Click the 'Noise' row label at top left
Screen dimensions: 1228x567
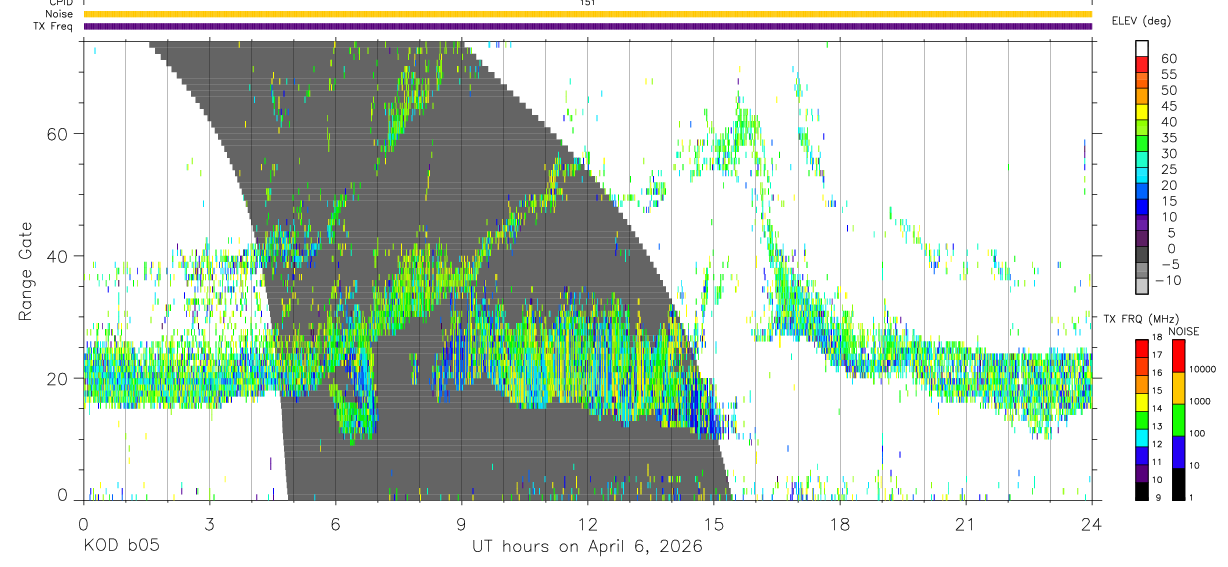point(59,14)
